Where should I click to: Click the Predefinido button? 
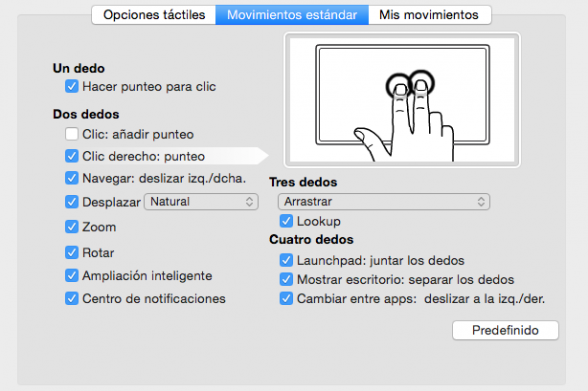click(x=506, y=330)
